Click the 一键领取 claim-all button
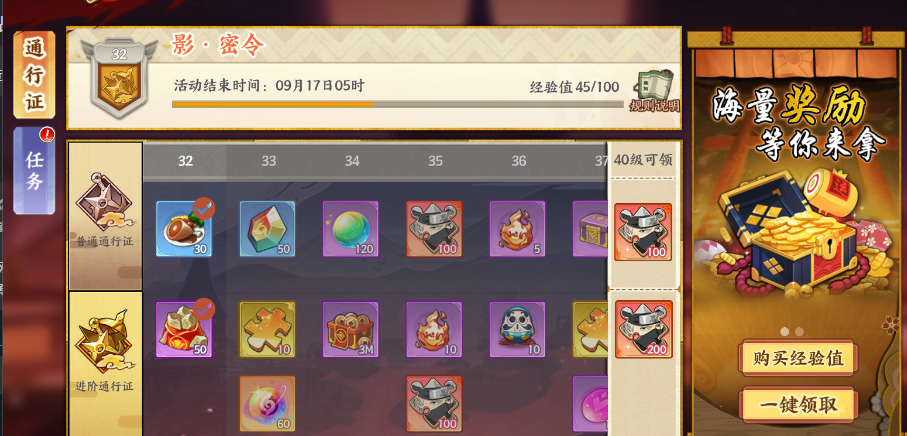This screenshot has height=436, width=907. (x=798, y=405)
